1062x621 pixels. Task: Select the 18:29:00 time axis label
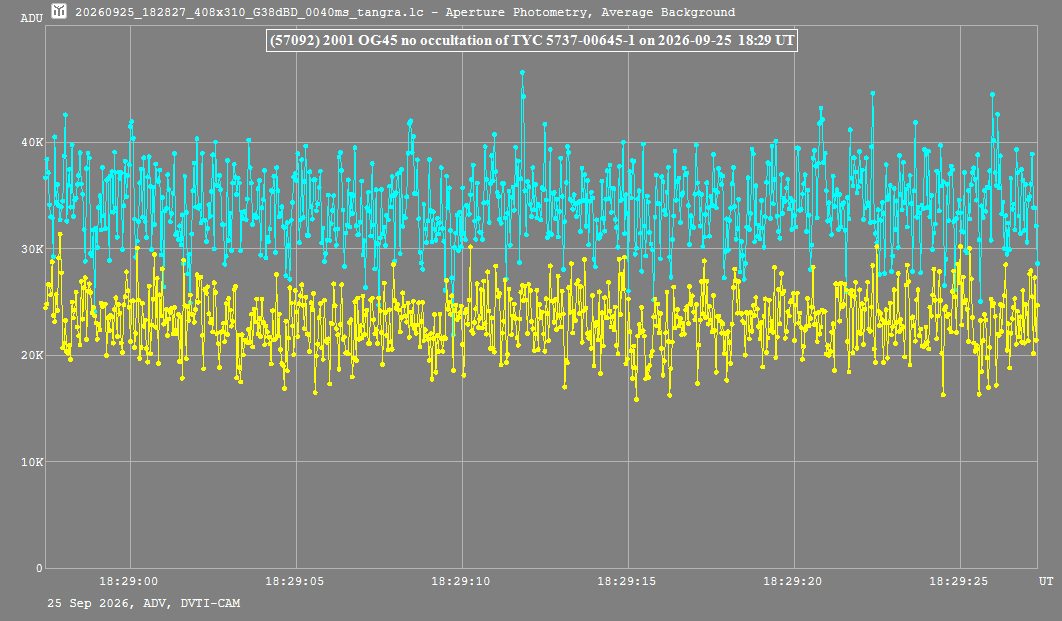(x=129, y=581)
